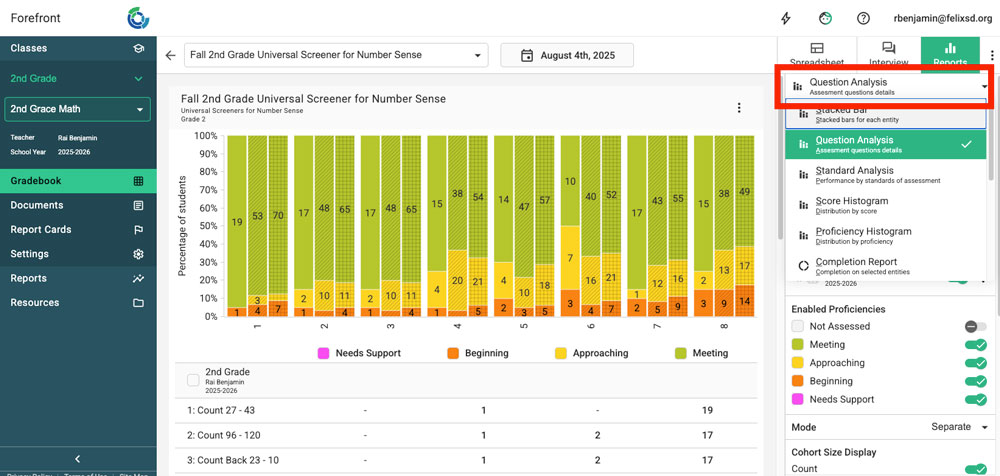Click the 'Enabled Proficiencies' heading
The width and height of the screenshot is (1000, 476).
pos(839,309)
